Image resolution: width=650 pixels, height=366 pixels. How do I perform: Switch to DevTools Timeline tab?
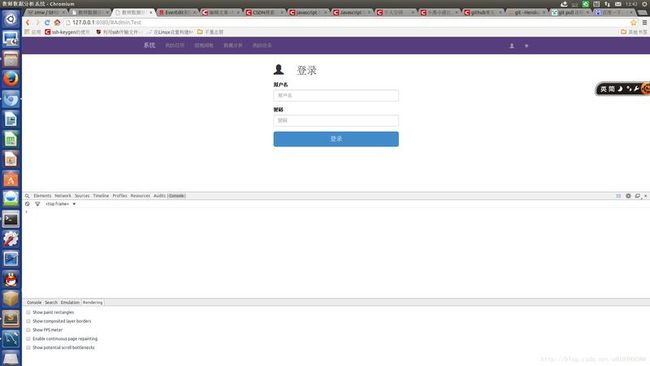pyautogui.click(x=101, y=196)
